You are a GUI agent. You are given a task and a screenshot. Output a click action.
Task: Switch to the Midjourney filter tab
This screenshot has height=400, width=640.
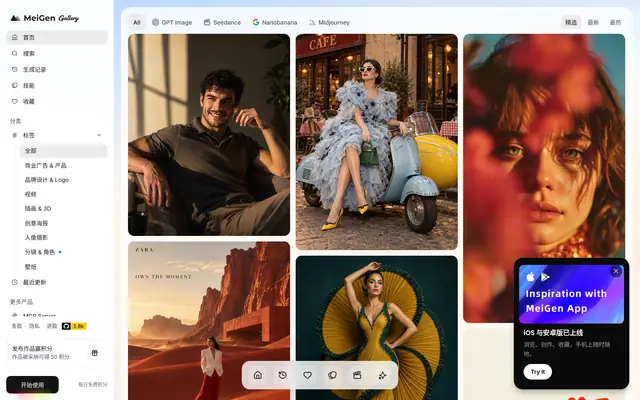point(329,22)
